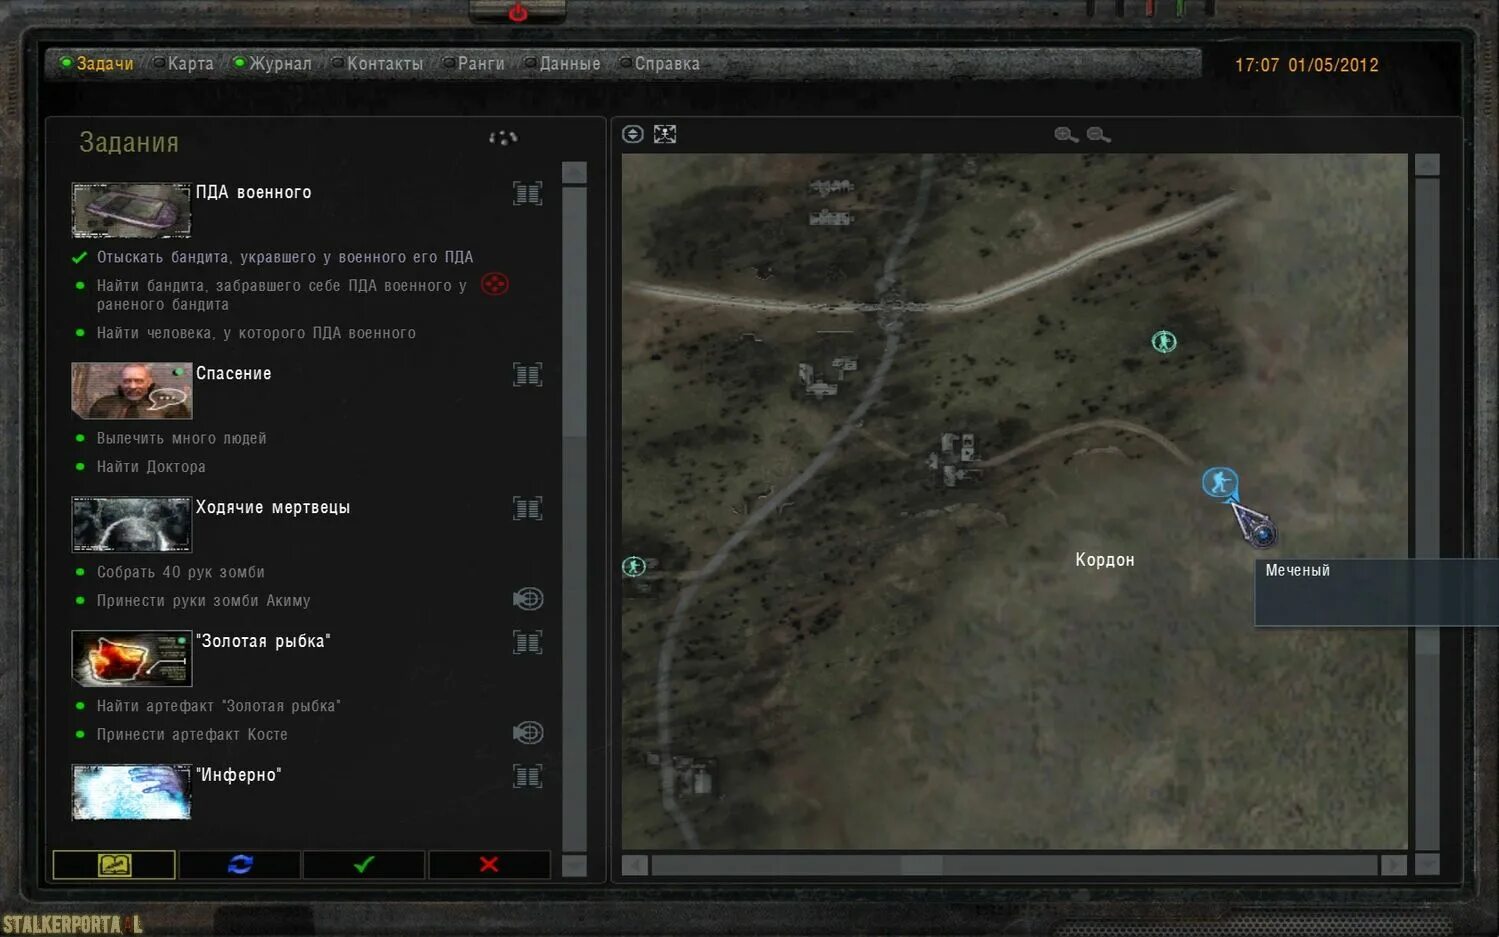Click the blue refresh arrows button
Viewport: 1499px width, 937px height.
tap(240, 865)
